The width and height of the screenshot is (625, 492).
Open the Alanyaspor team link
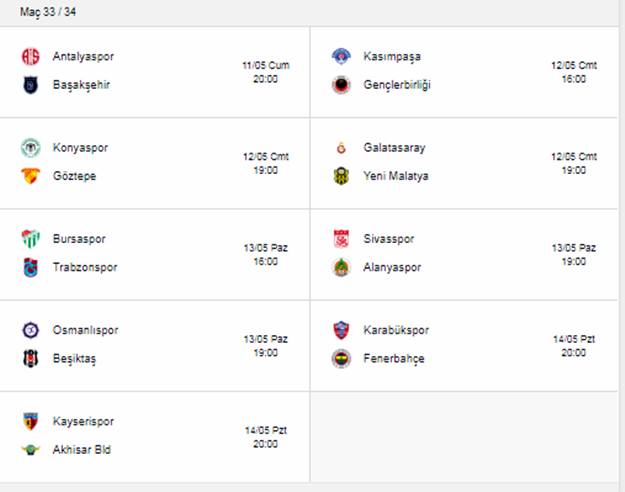click(393, 267)
